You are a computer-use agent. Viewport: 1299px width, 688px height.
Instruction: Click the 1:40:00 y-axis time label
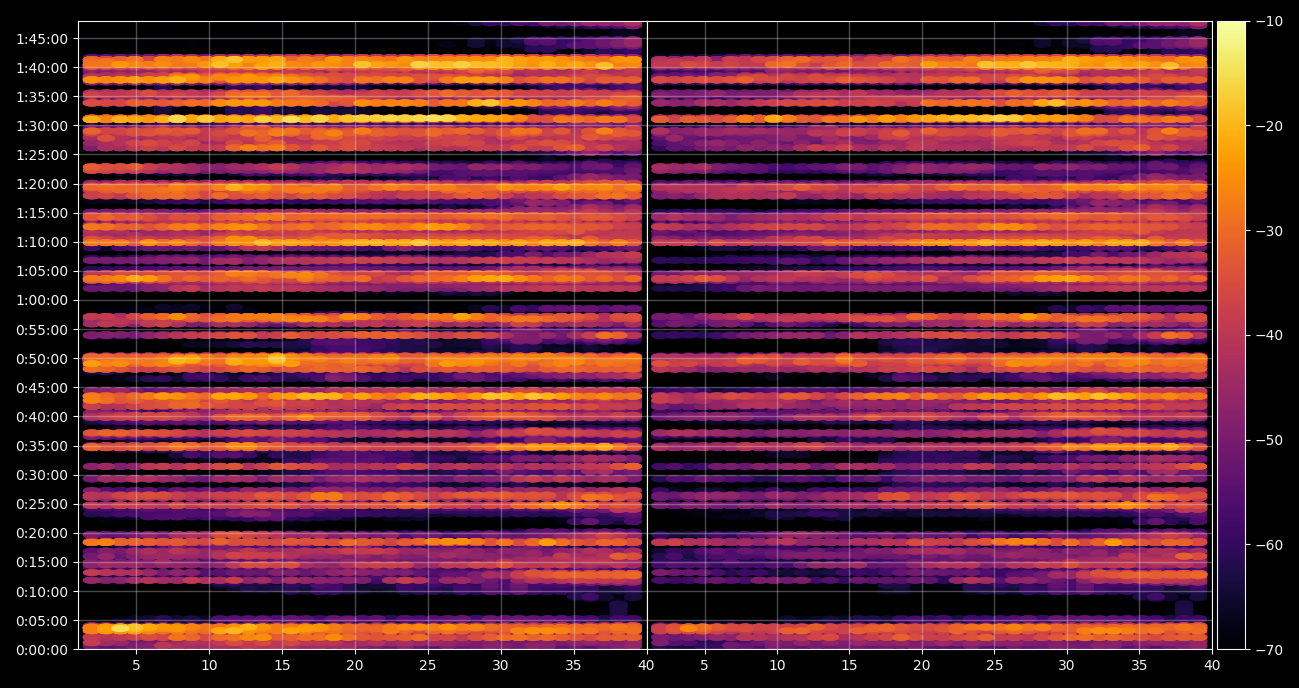tap(43, 68)
